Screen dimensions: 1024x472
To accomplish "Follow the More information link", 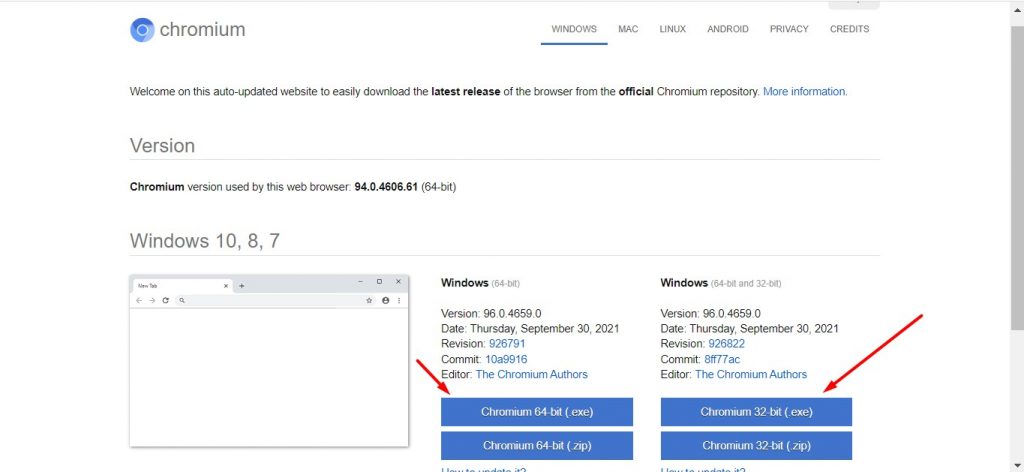I will (x=805, y=92).
